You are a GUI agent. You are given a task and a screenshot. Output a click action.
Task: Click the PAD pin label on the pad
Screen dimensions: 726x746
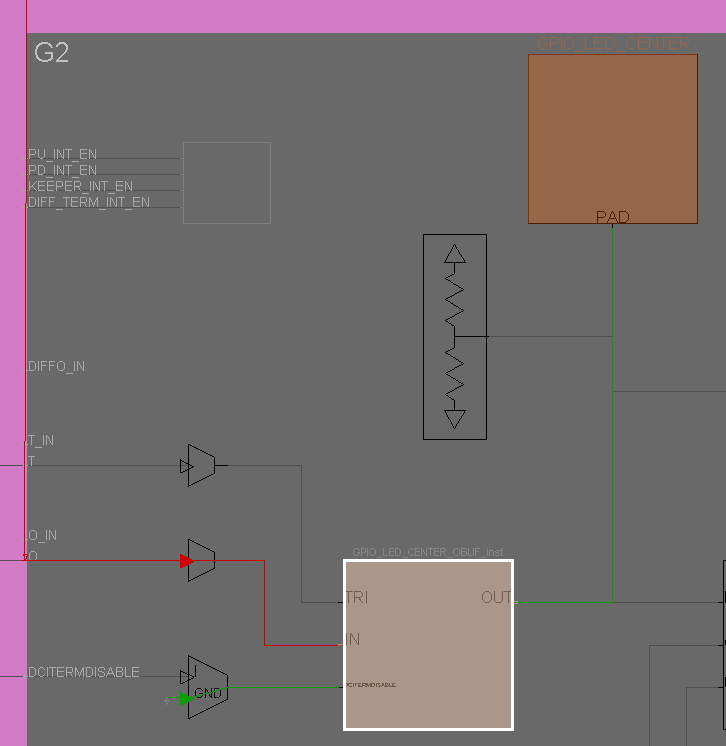[613, 217]
